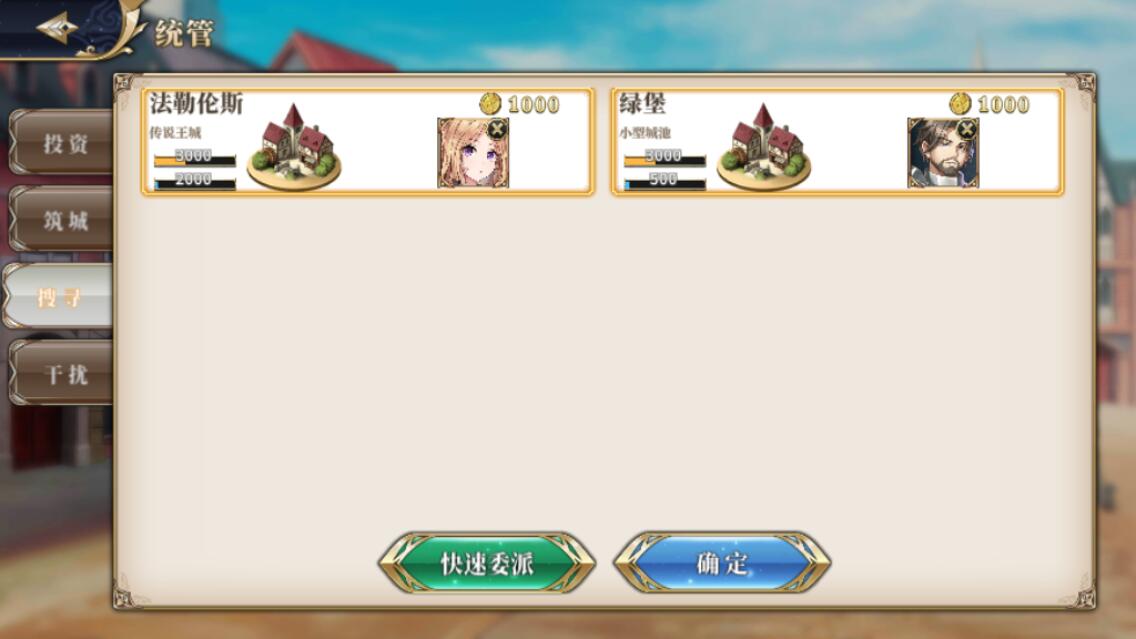Switch to the 干扰 tab

pos(62,373)
